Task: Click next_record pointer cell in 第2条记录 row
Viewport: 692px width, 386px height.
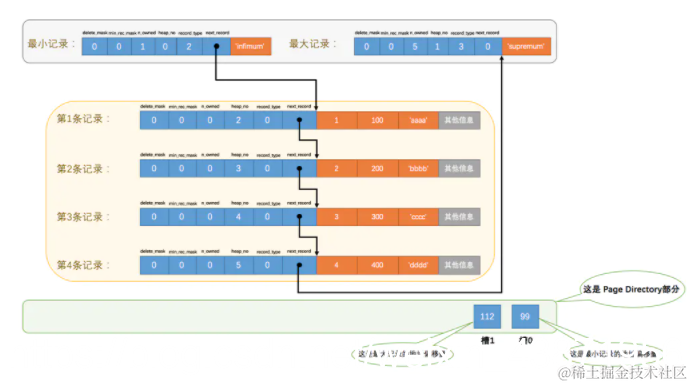Action: click(x=299, y=169)
